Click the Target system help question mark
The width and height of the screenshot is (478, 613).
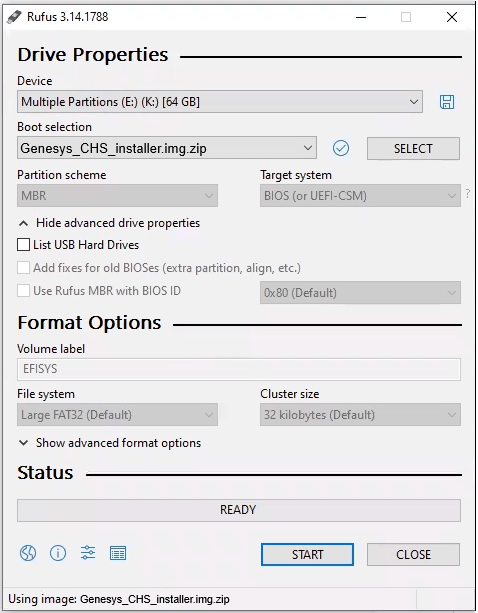click(x=467, y=194)
